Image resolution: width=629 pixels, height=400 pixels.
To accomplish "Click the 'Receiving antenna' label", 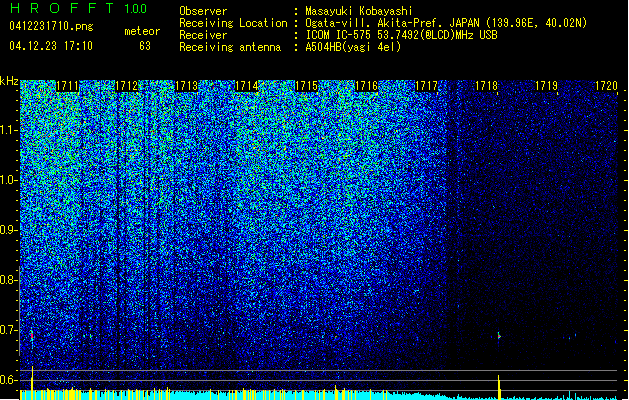I will 230,47.
